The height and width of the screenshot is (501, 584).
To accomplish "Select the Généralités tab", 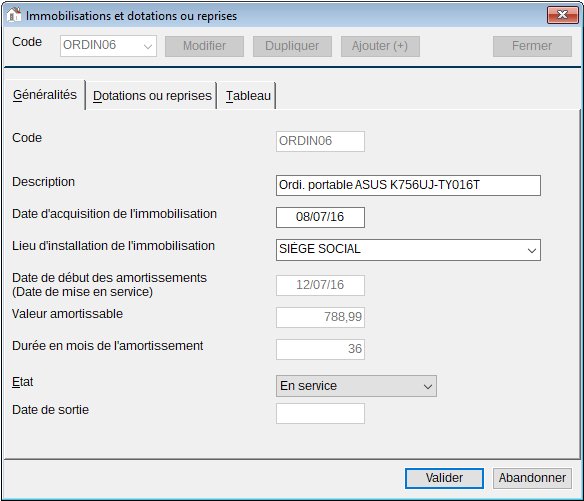I will coord(45,95).
